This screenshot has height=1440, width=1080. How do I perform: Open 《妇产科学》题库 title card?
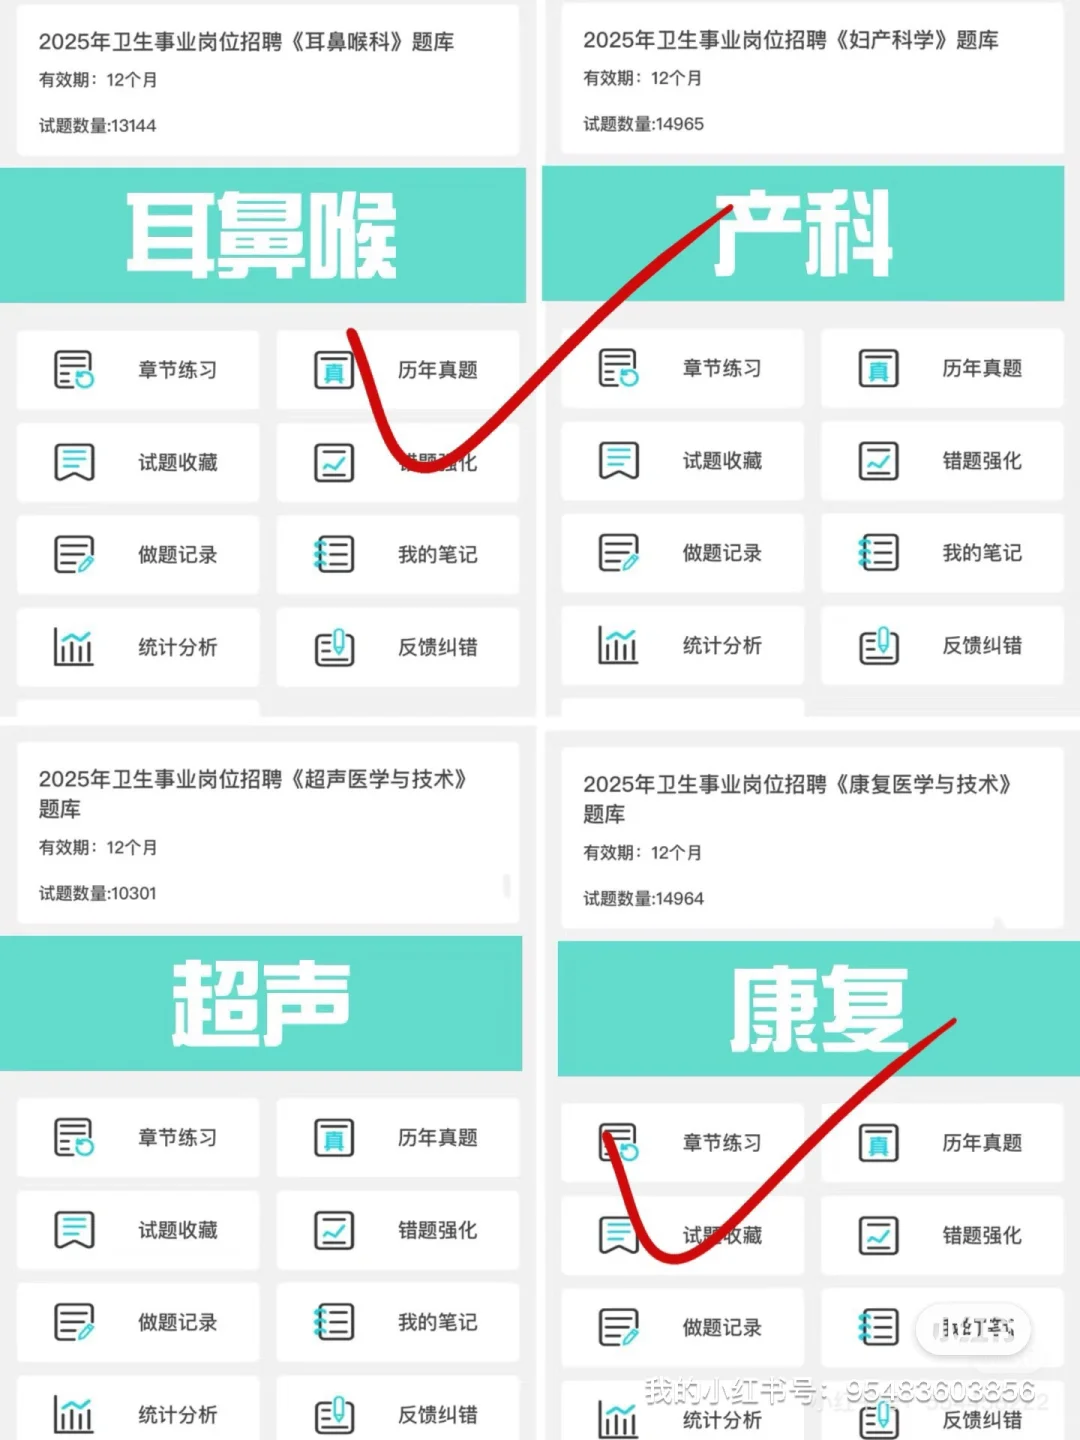[x=813, y=79]
